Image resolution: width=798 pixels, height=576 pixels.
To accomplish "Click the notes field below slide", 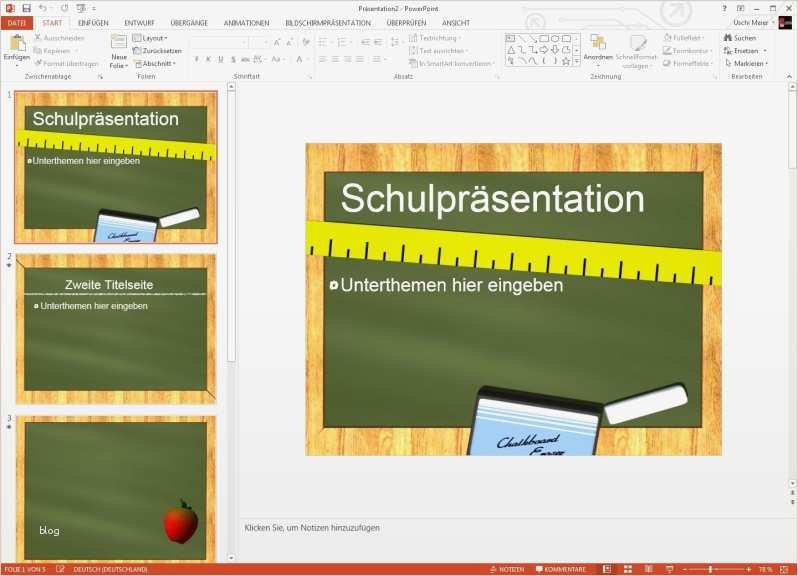I will click(514, 528).
